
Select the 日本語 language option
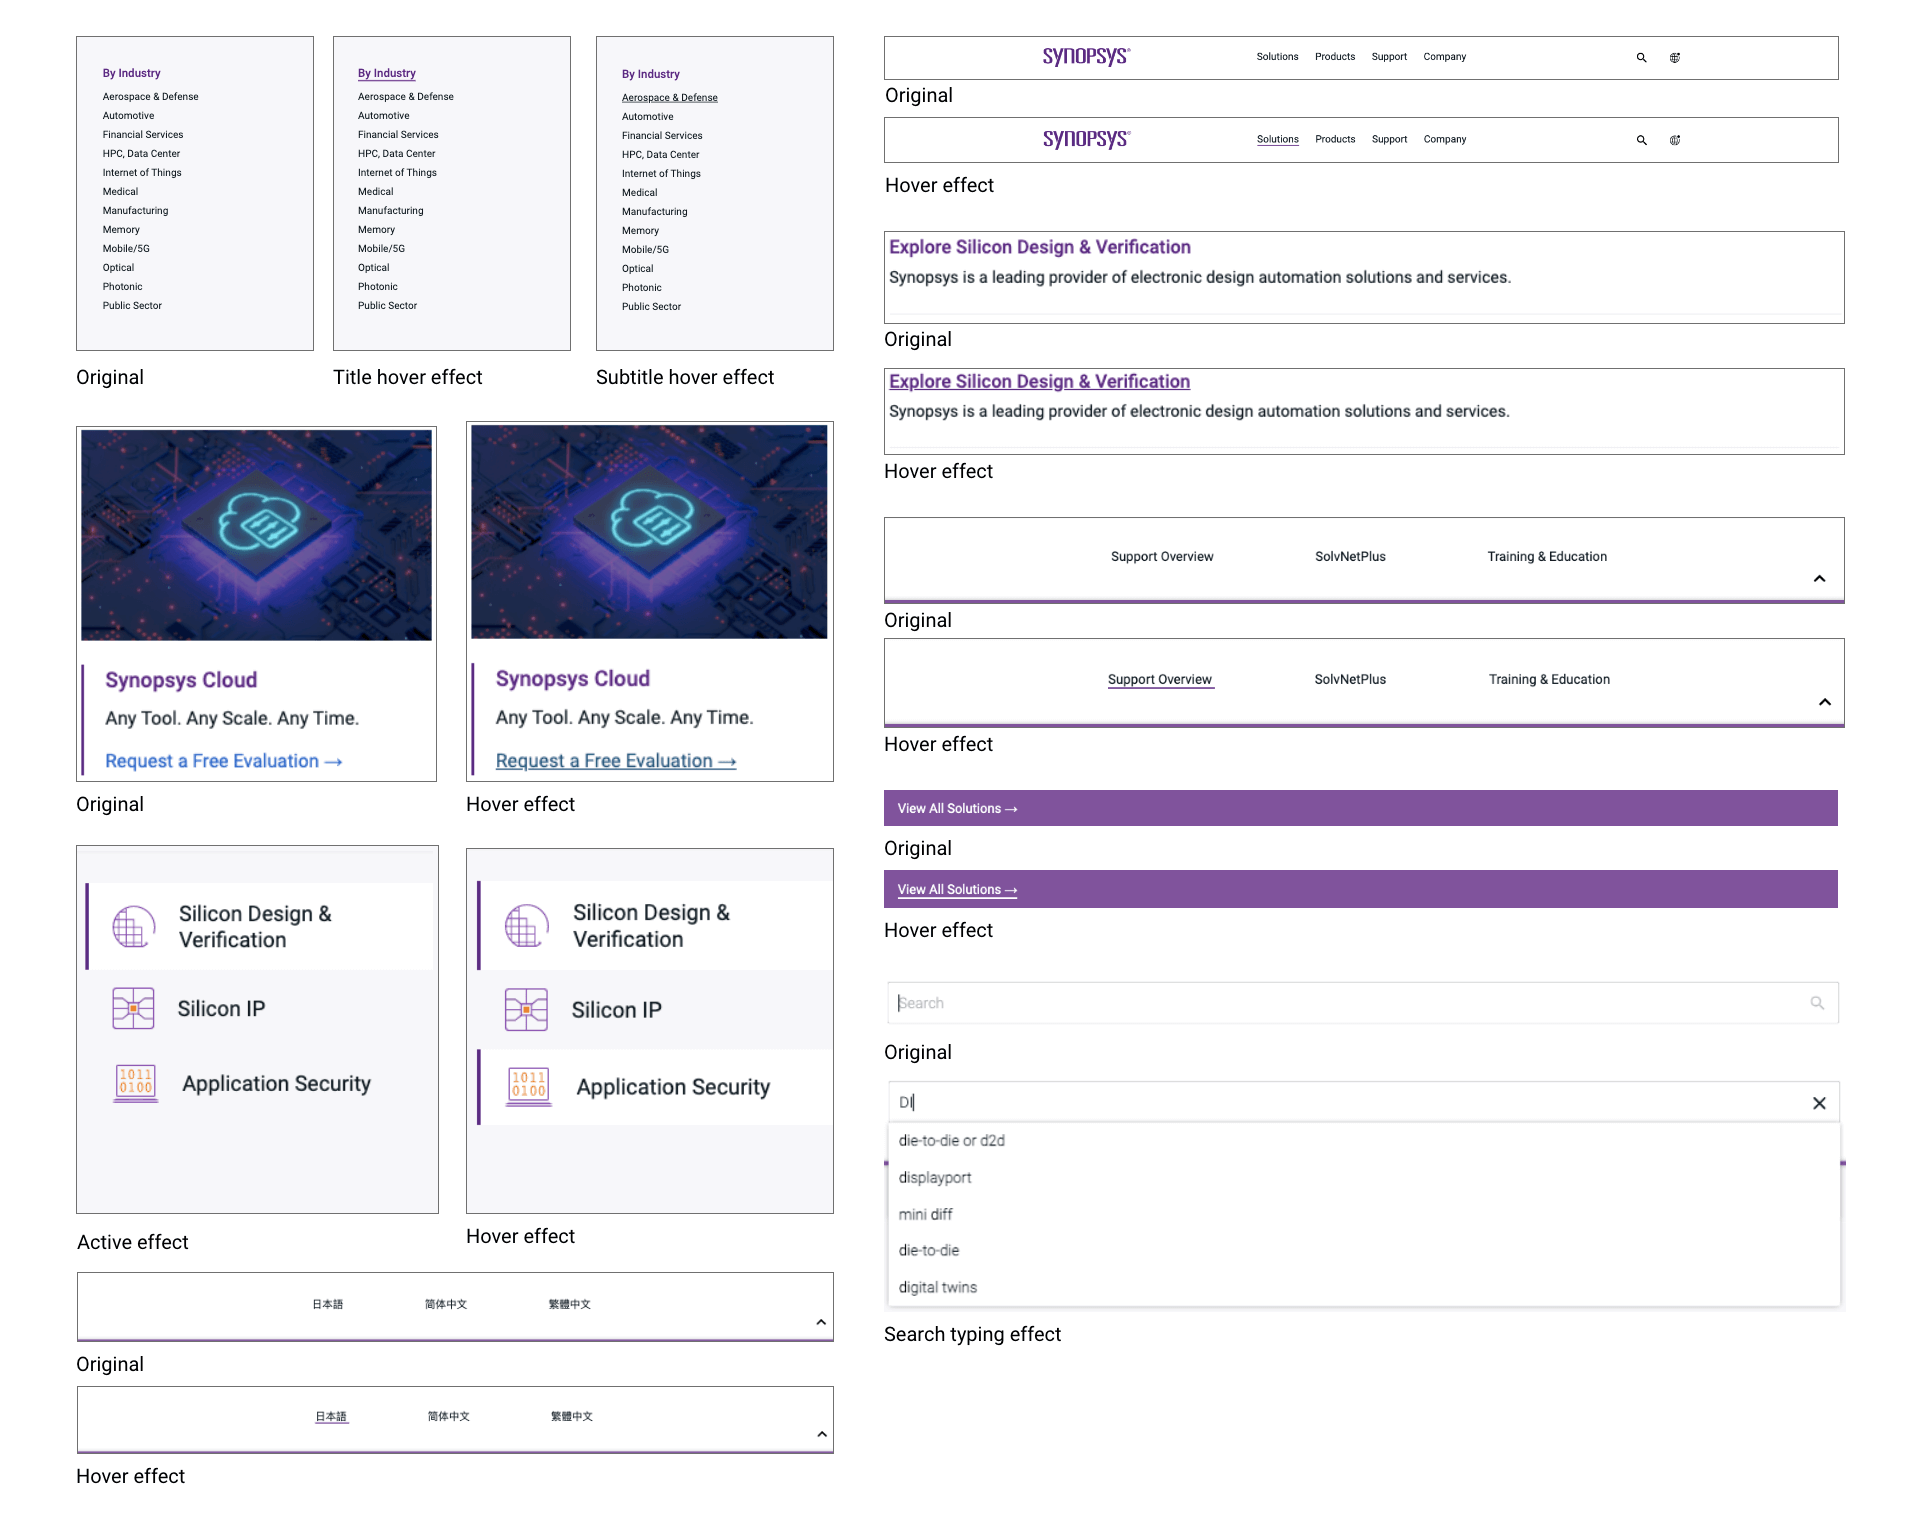point(328,1304)
